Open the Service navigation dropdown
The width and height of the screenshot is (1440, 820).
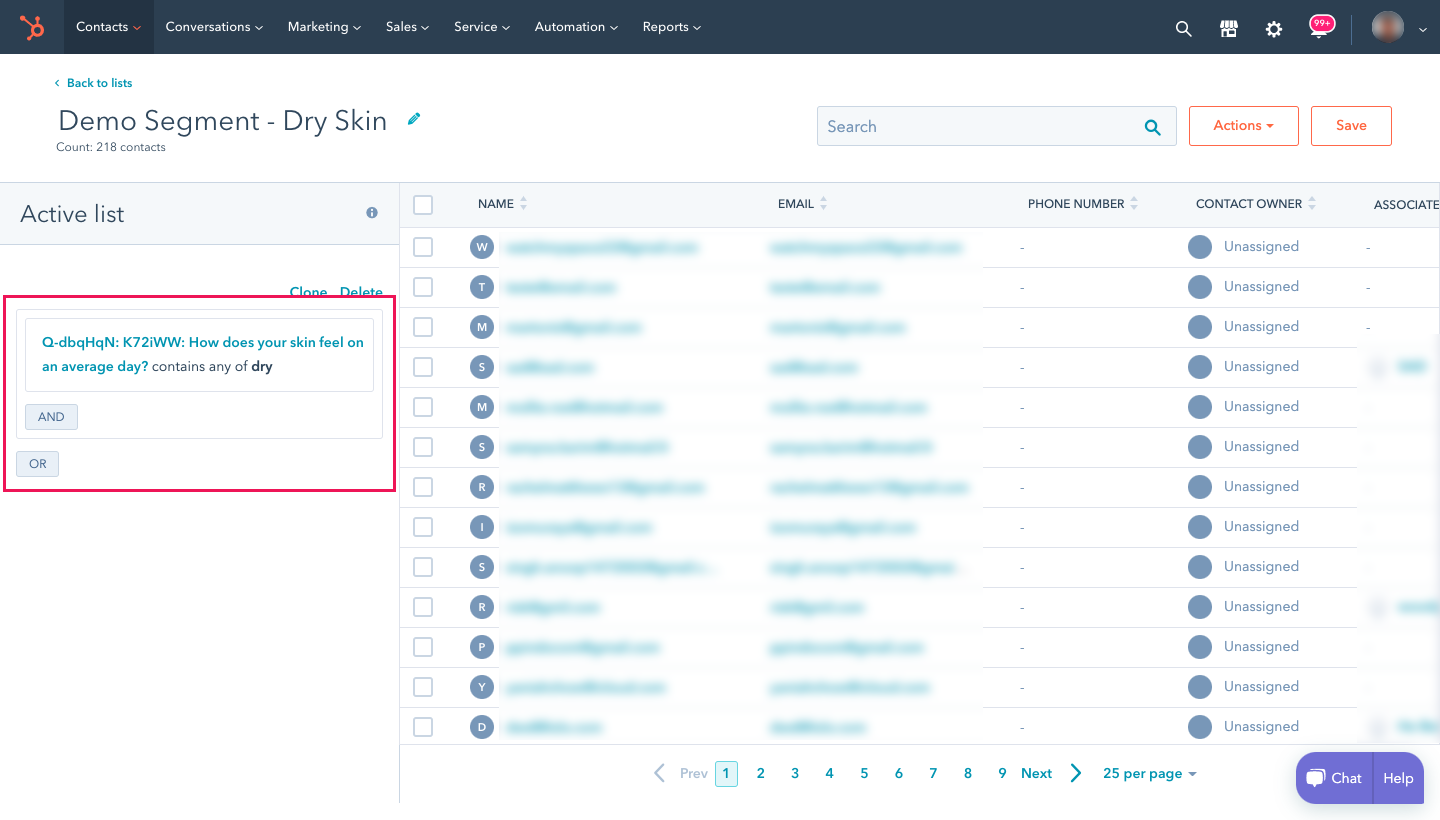[x=482, y=27]
